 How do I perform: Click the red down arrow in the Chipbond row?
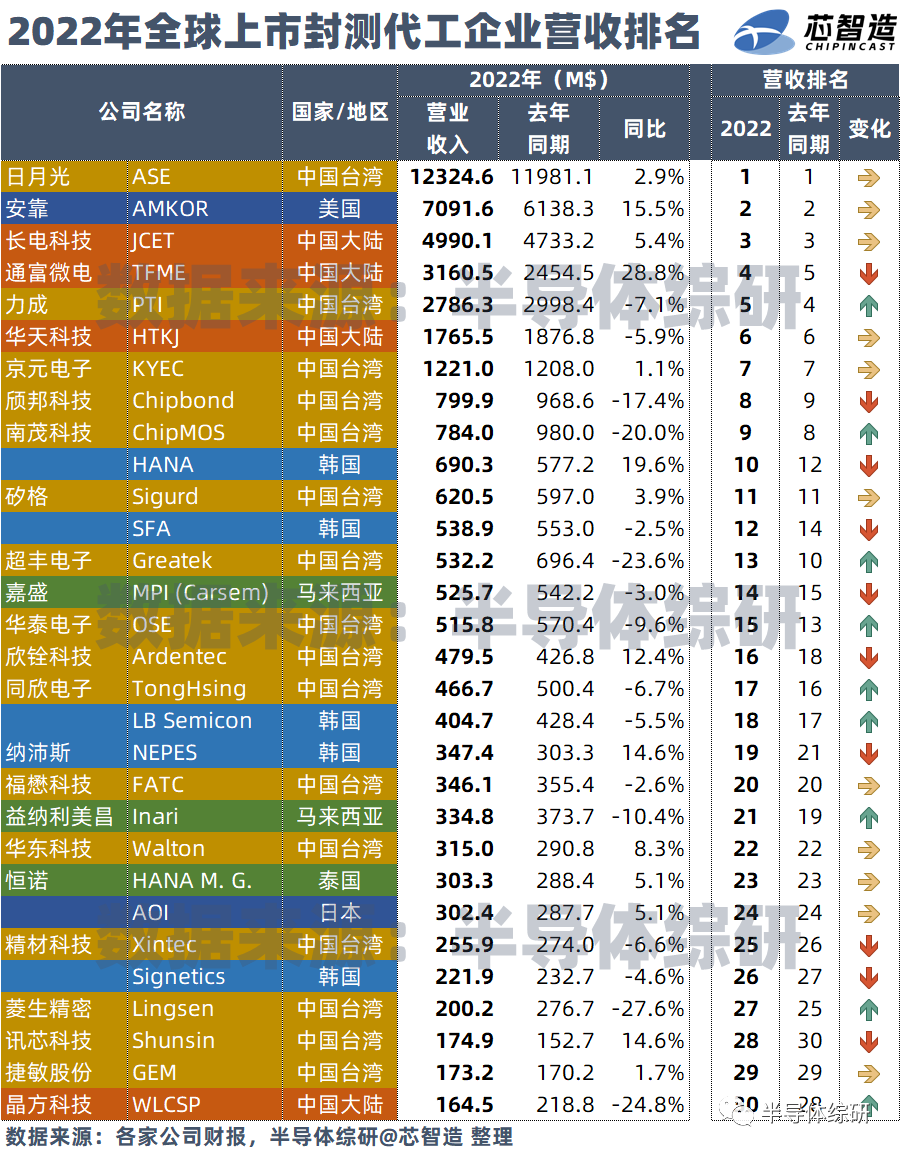(x=868, y=401)
